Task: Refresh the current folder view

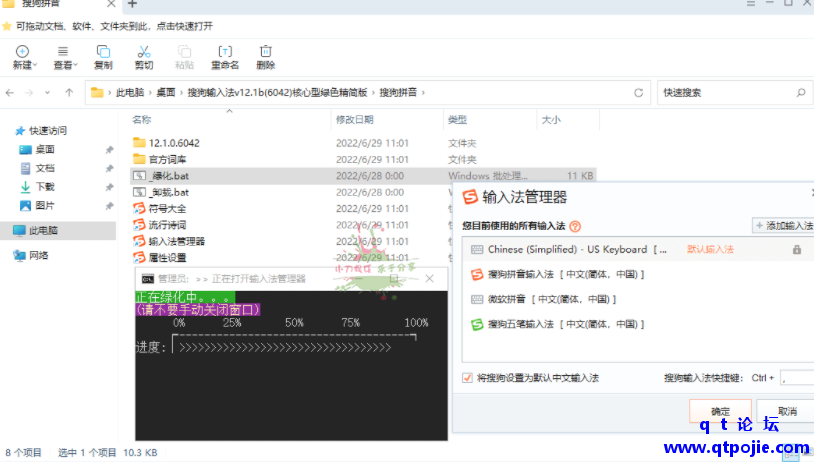Action: click(x=639, y=92)
